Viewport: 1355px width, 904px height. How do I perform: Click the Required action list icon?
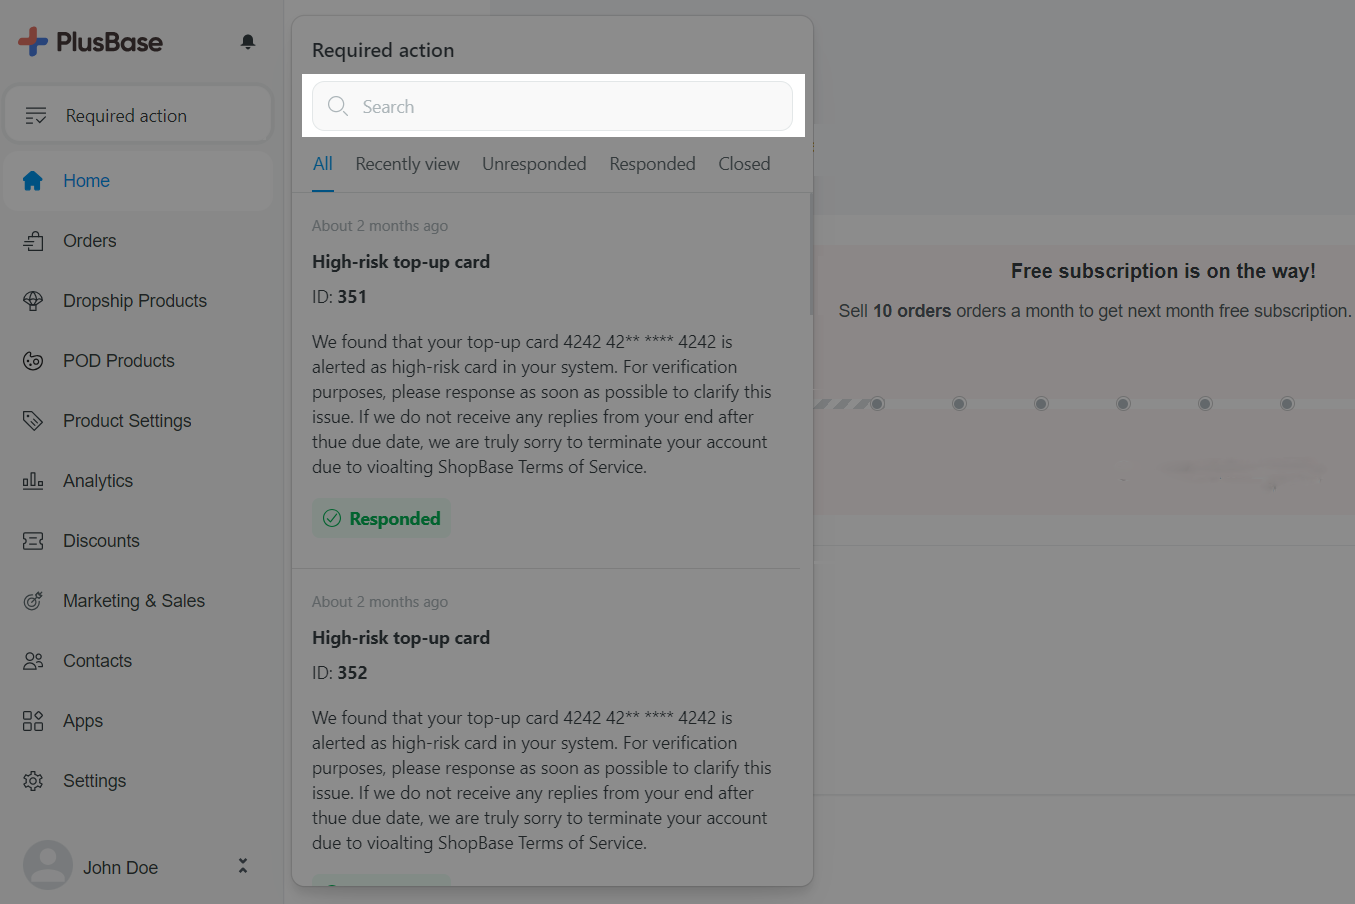pos(36,116)
